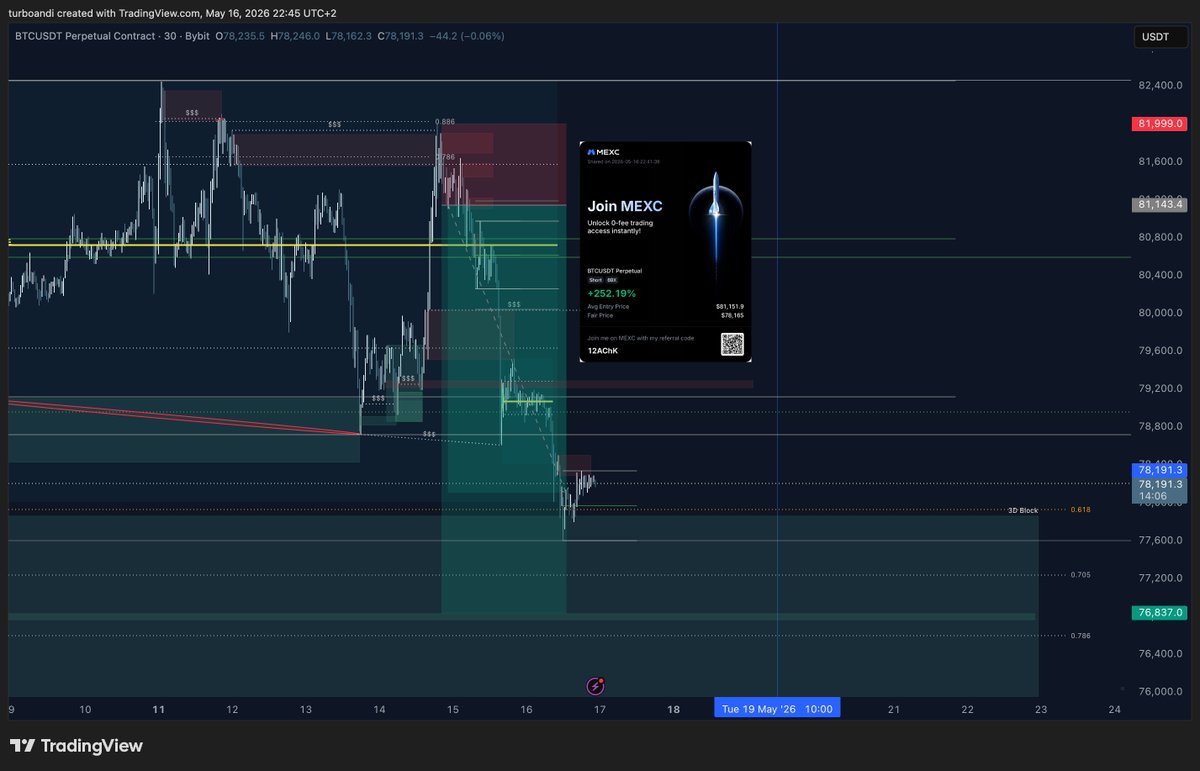Click the 0.705 Fibonacci level label
Screen dimensions: 1200x771
[x=1080, y=575]
